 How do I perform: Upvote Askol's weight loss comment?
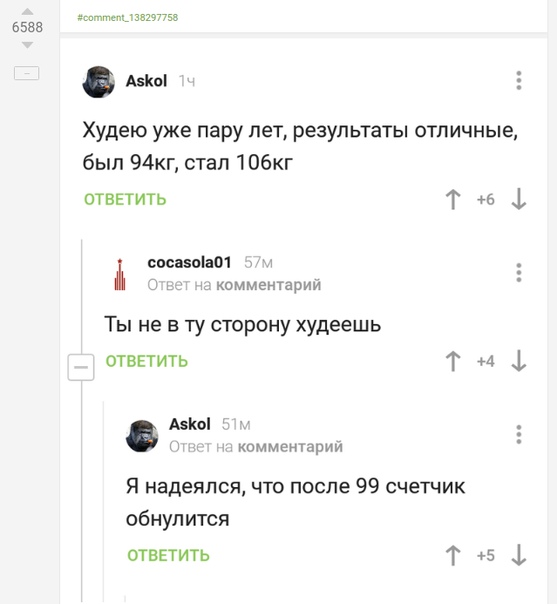click(x=453, y=199)
